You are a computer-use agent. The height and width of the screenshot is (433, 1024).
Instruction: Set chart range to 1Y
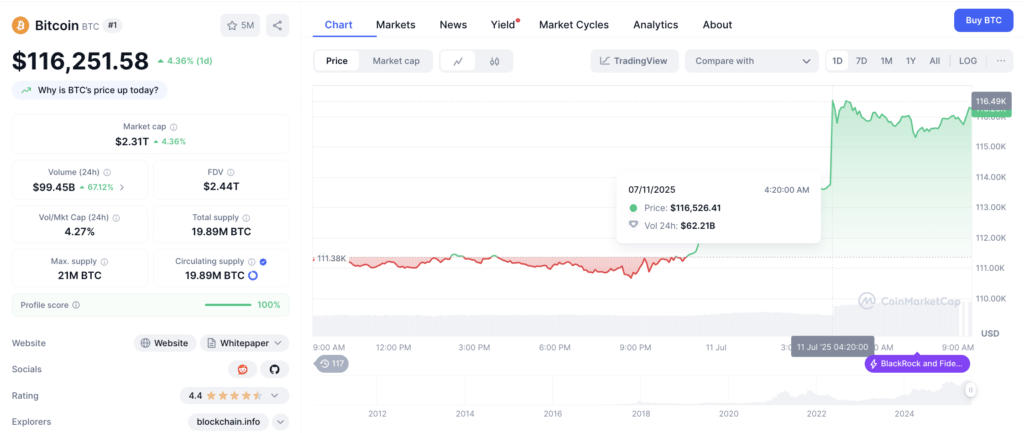coord(910,61)
